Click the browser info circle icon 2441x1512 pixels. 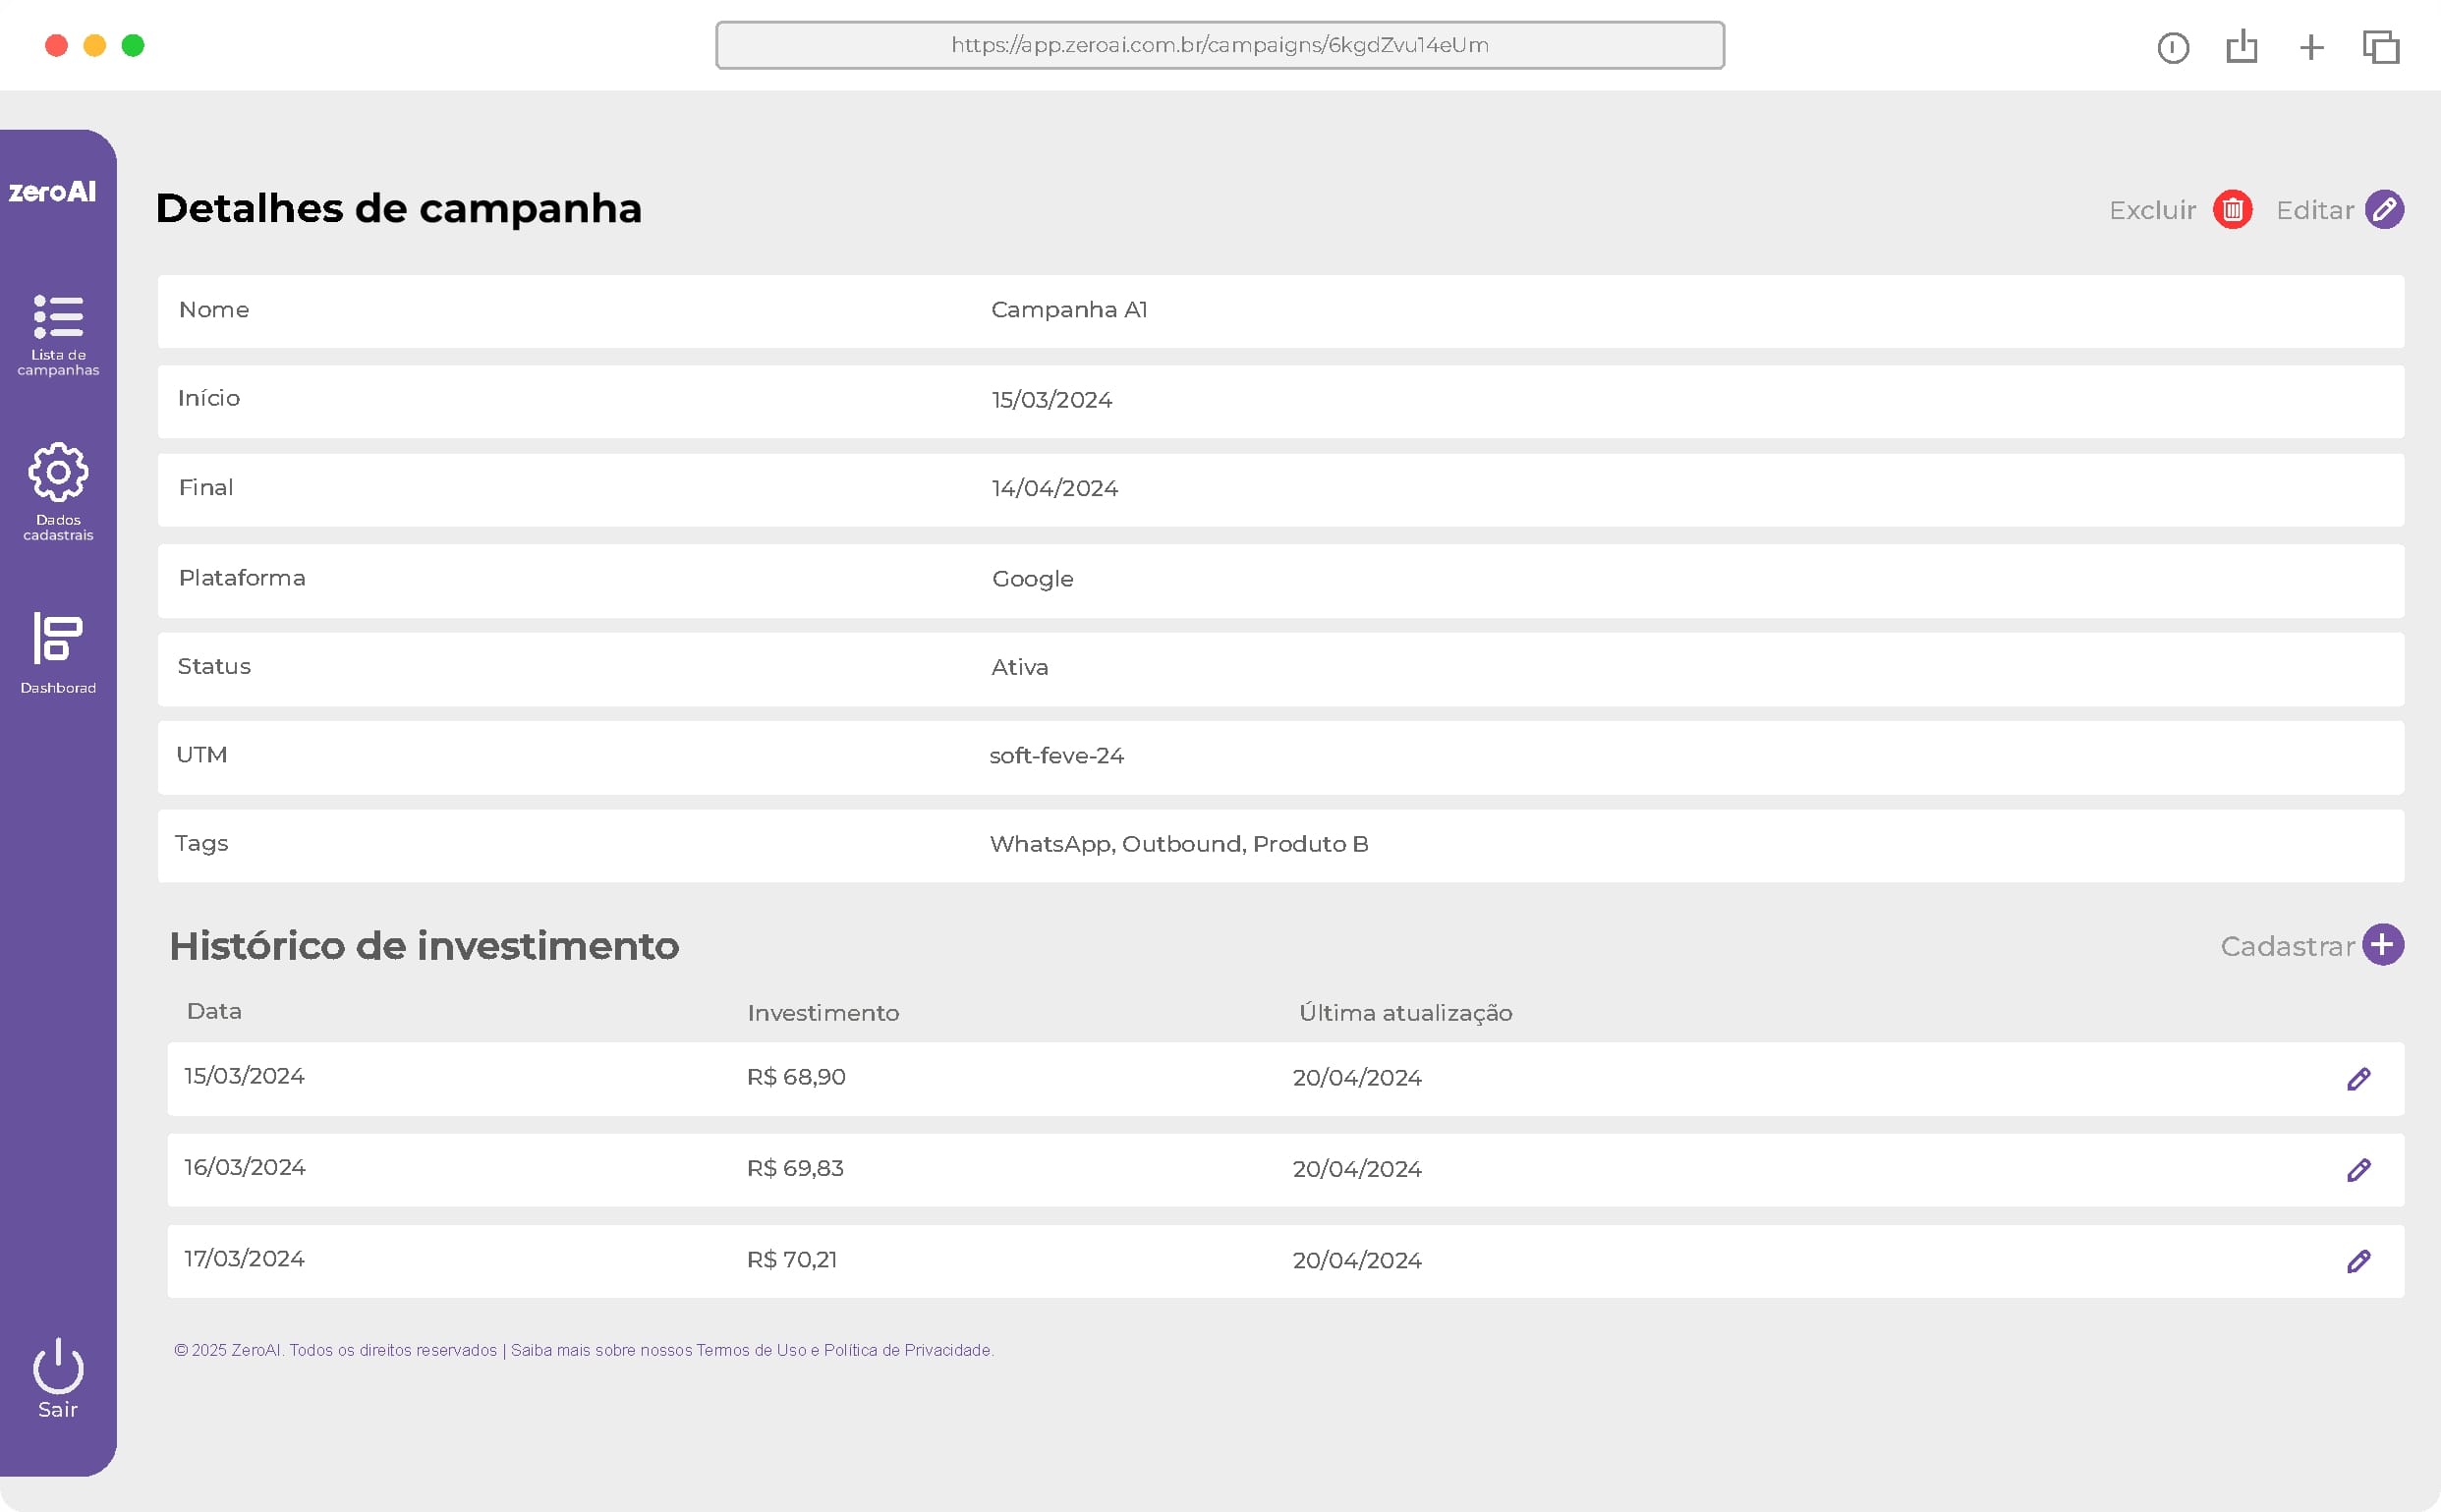(2173, 47)
